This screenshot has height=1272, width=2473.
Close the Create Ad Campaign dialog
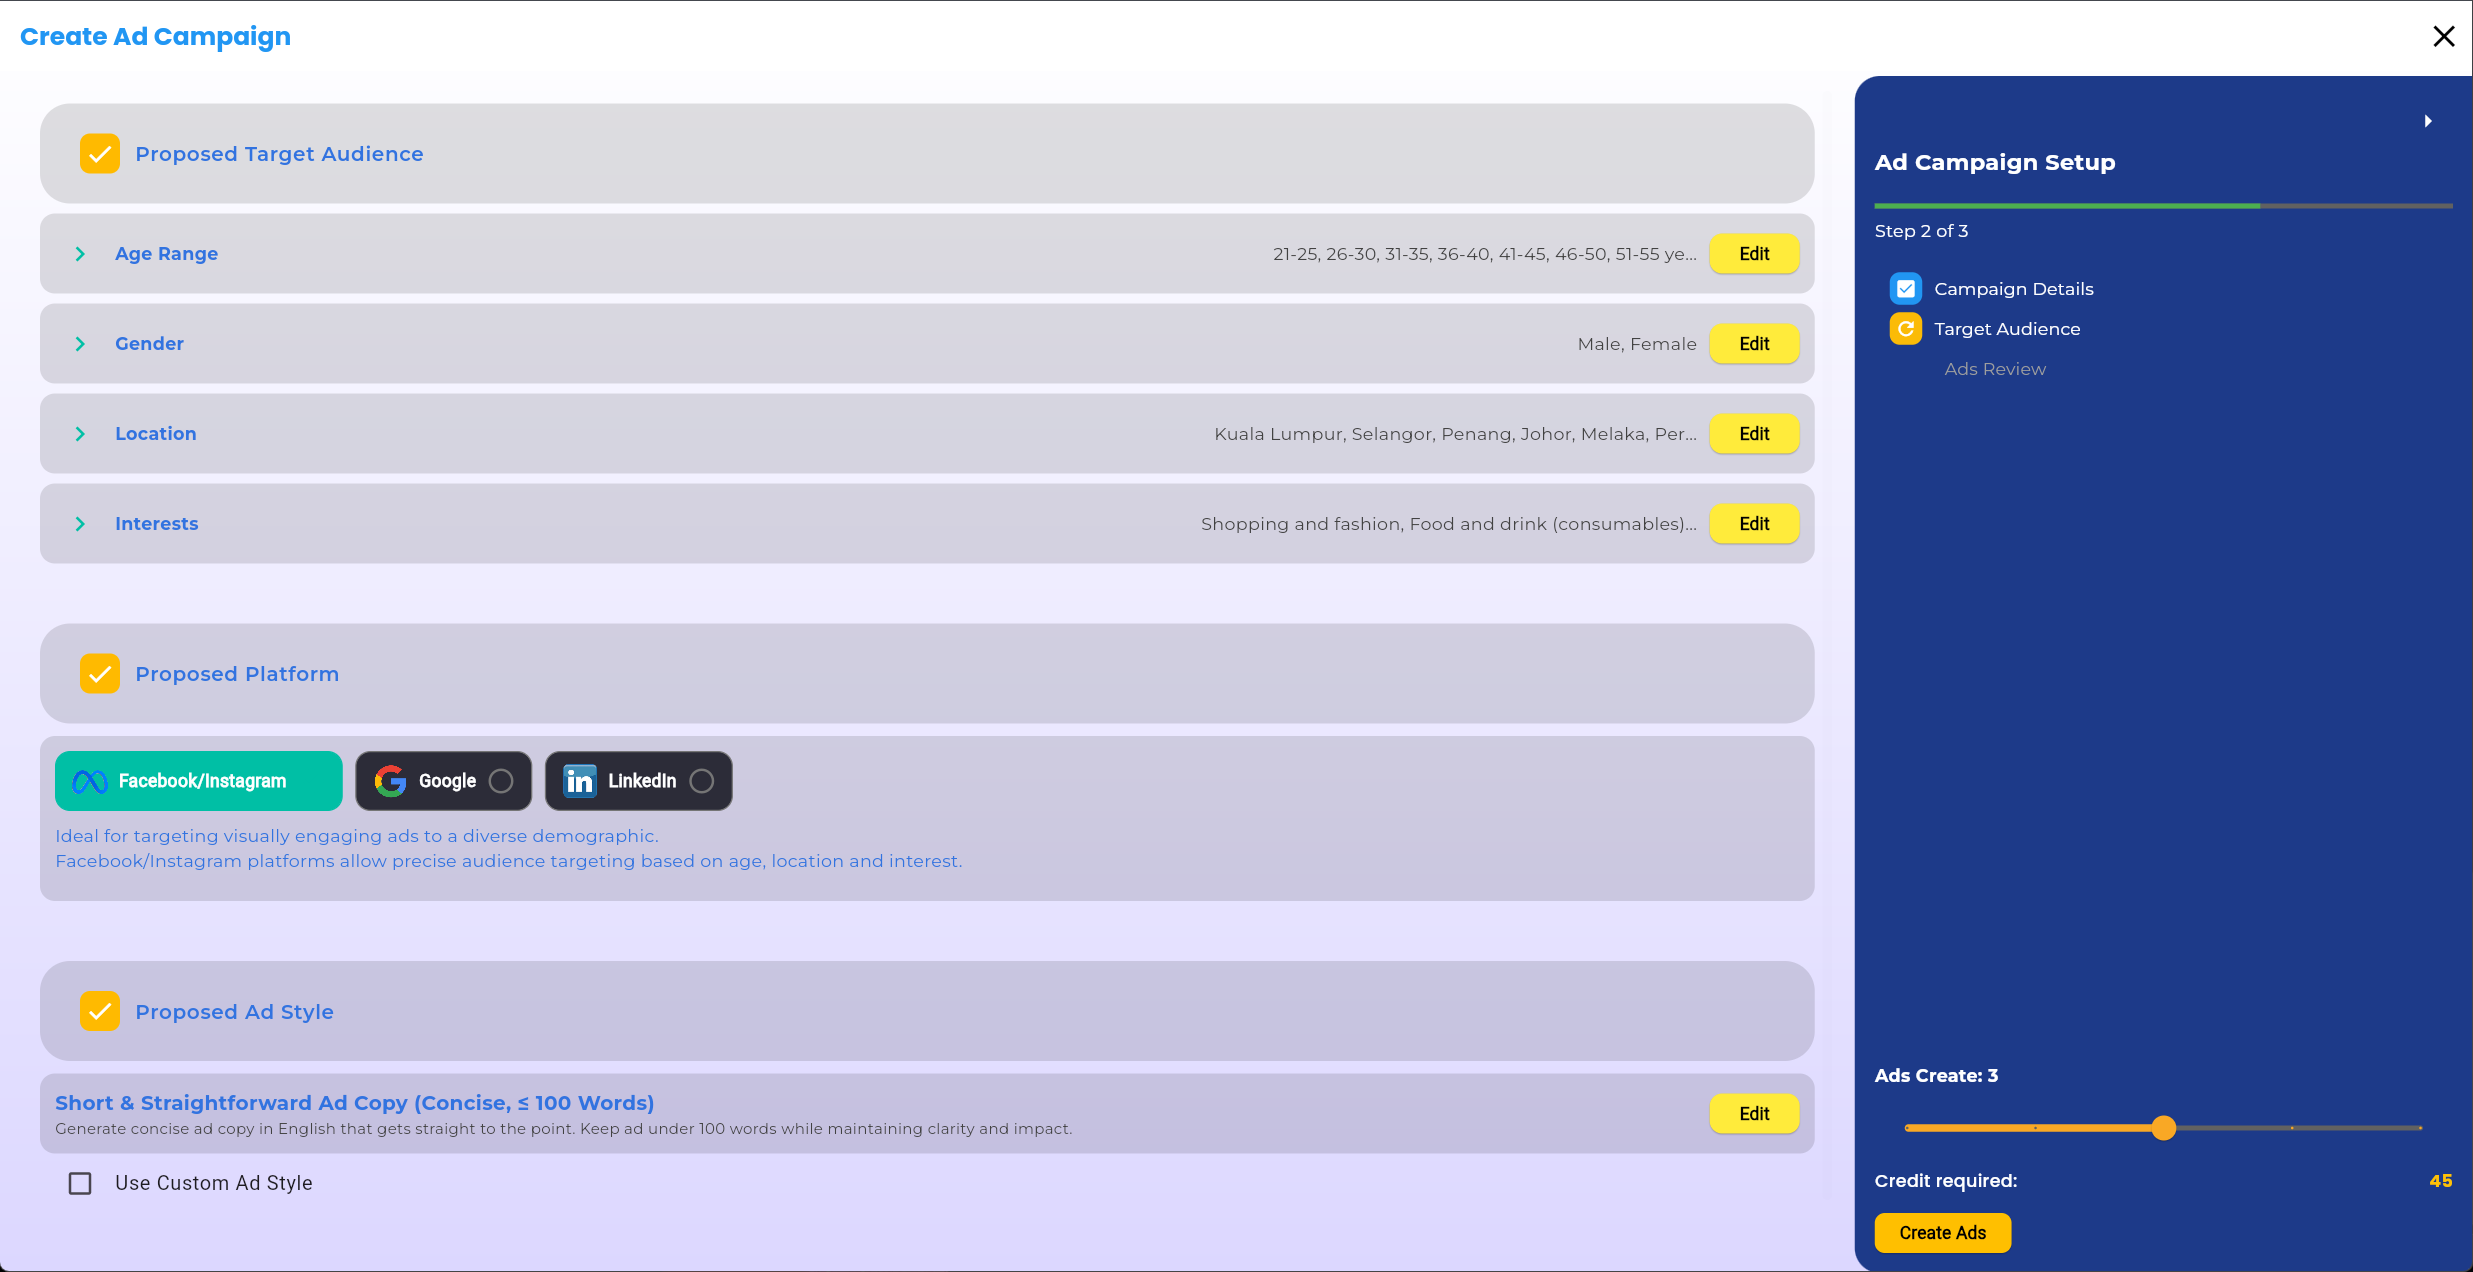coord(2443,37)
